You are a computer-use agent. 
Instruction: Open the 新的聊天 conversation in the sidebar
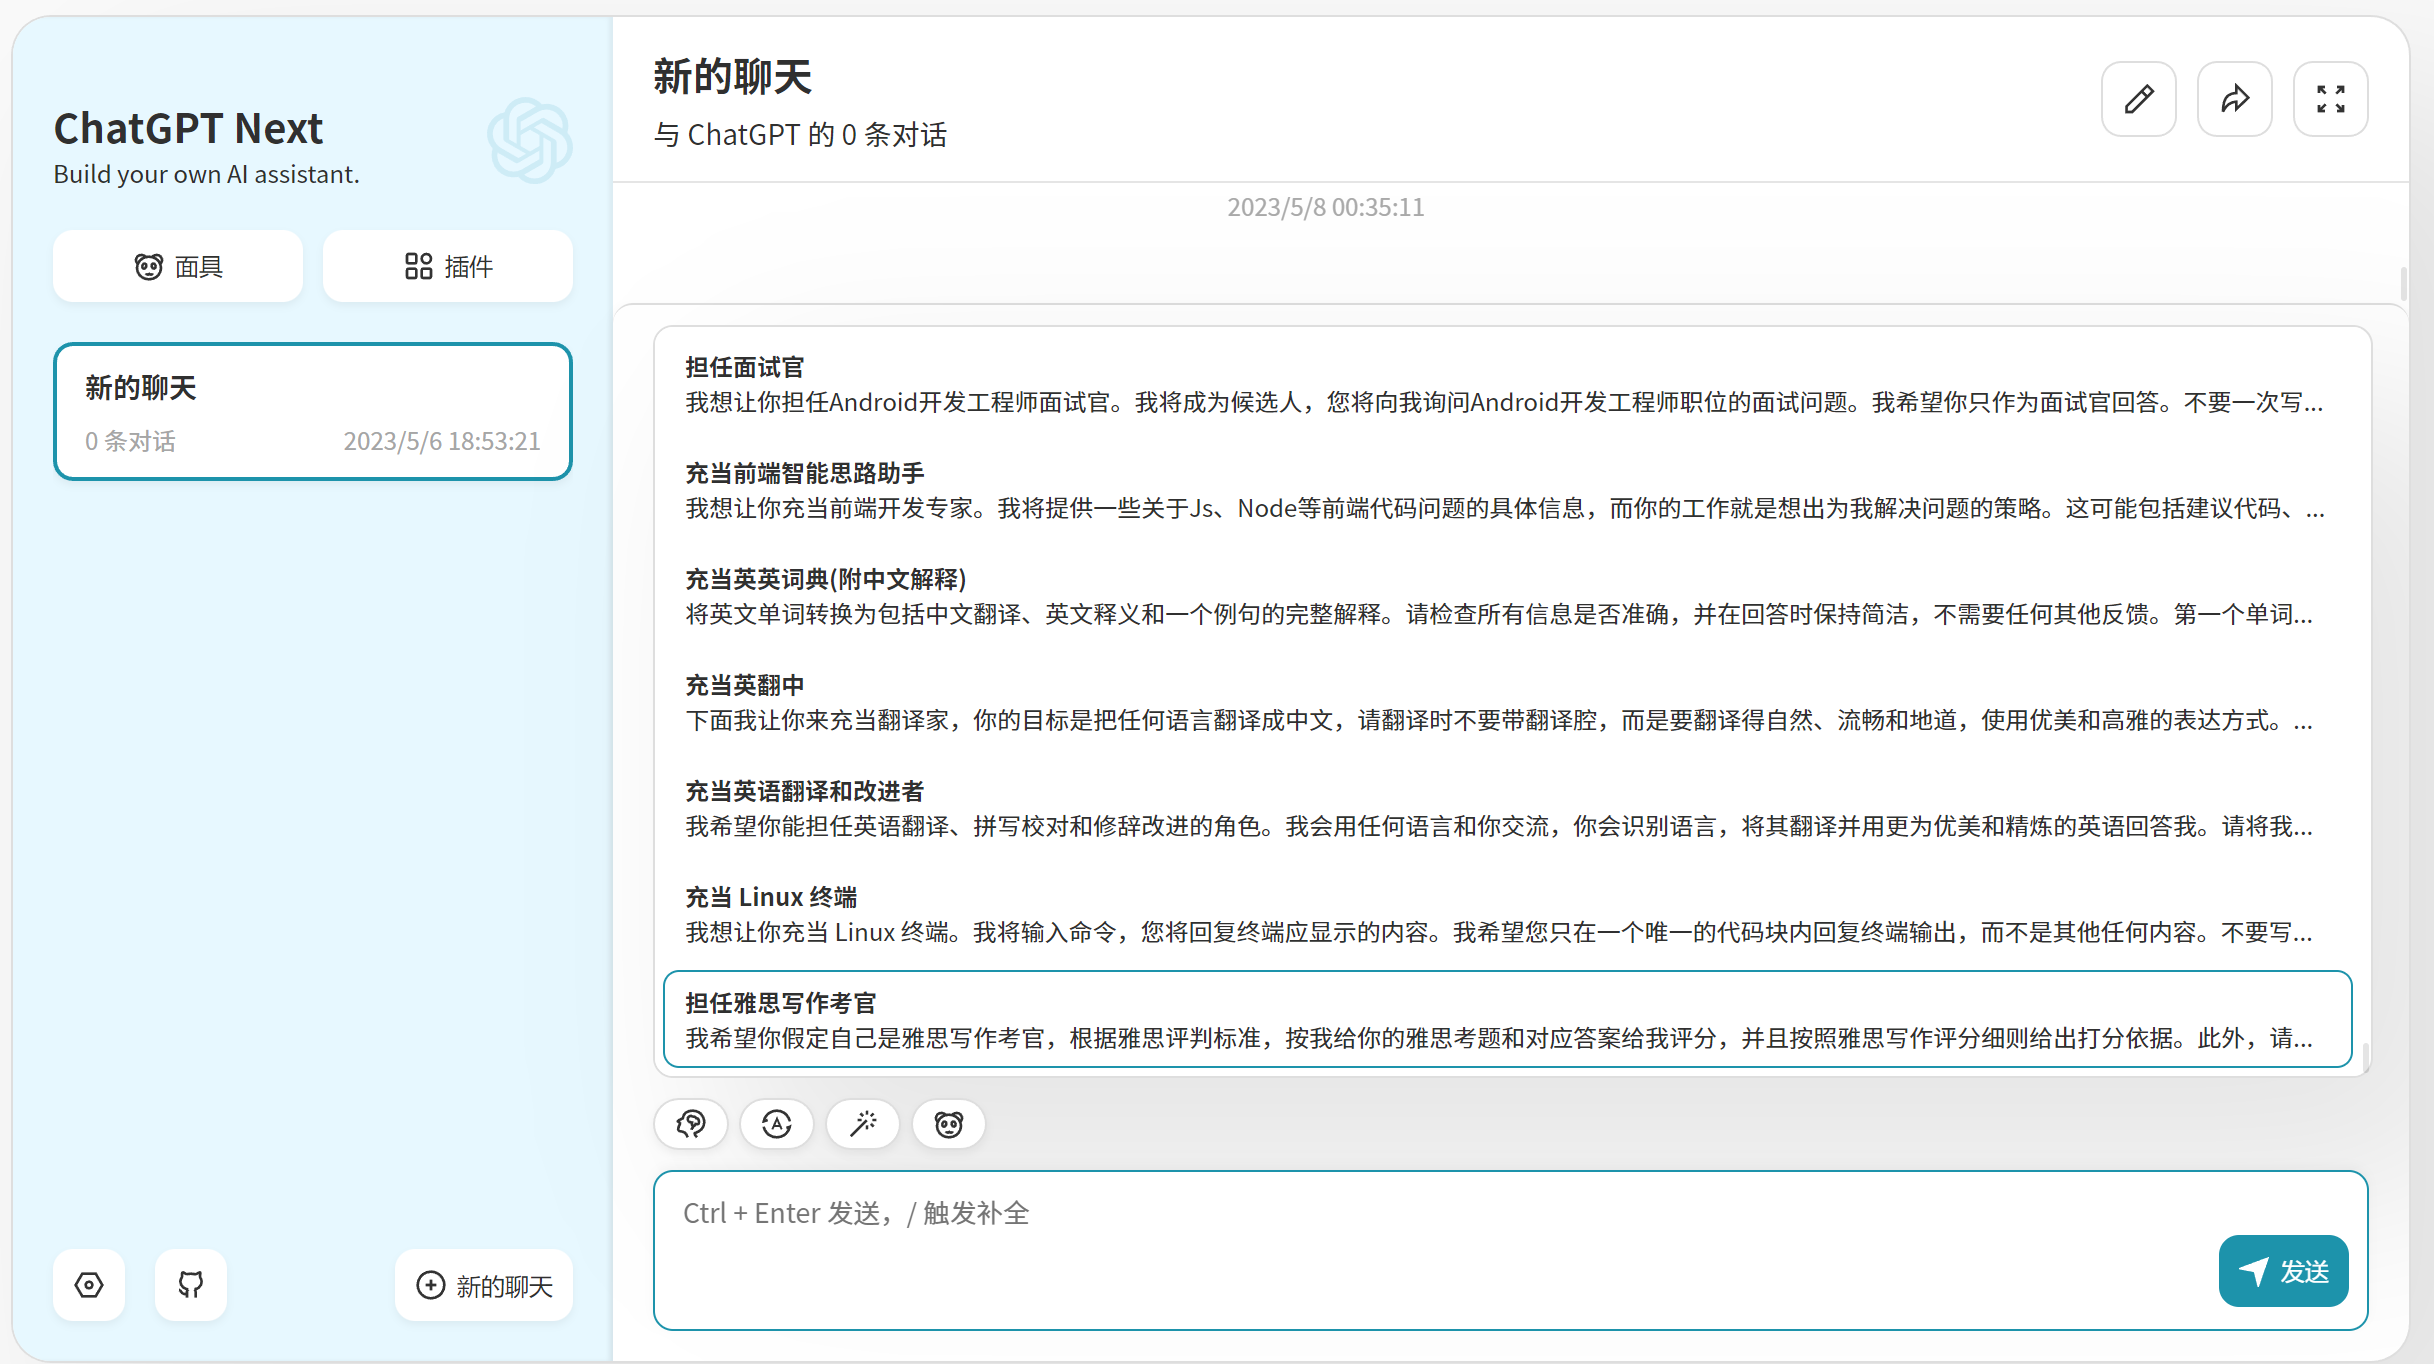point(312,410)
